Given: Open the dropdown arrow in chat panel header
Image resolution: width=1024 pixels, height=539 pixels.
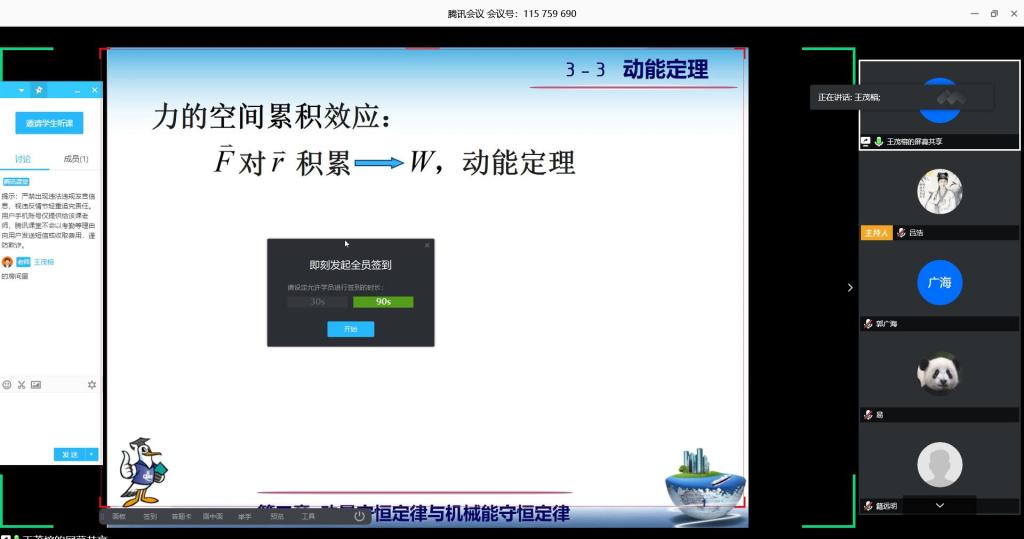Looking at the screenshot, I should coord(22,90).
